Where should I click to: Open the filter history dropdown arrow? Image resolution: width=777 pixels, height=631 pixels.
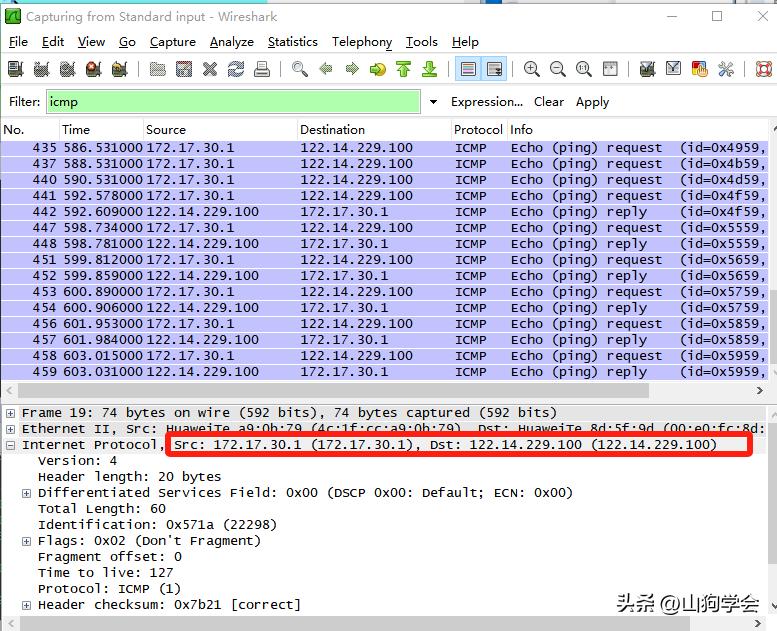(433, 102)
